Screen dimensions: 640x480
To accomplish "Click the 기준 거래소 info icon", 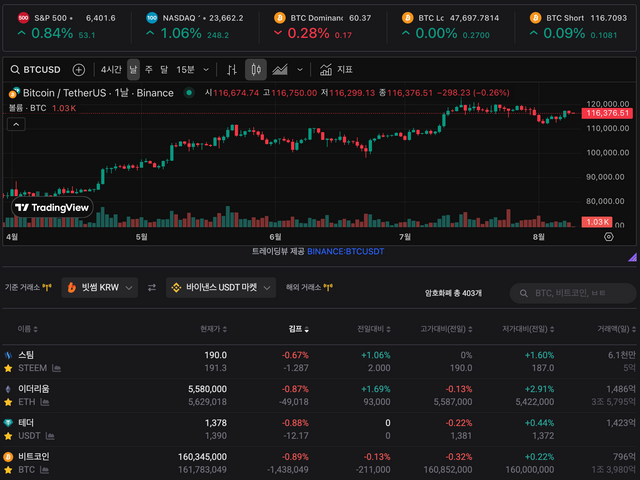I will click(47, 287).
